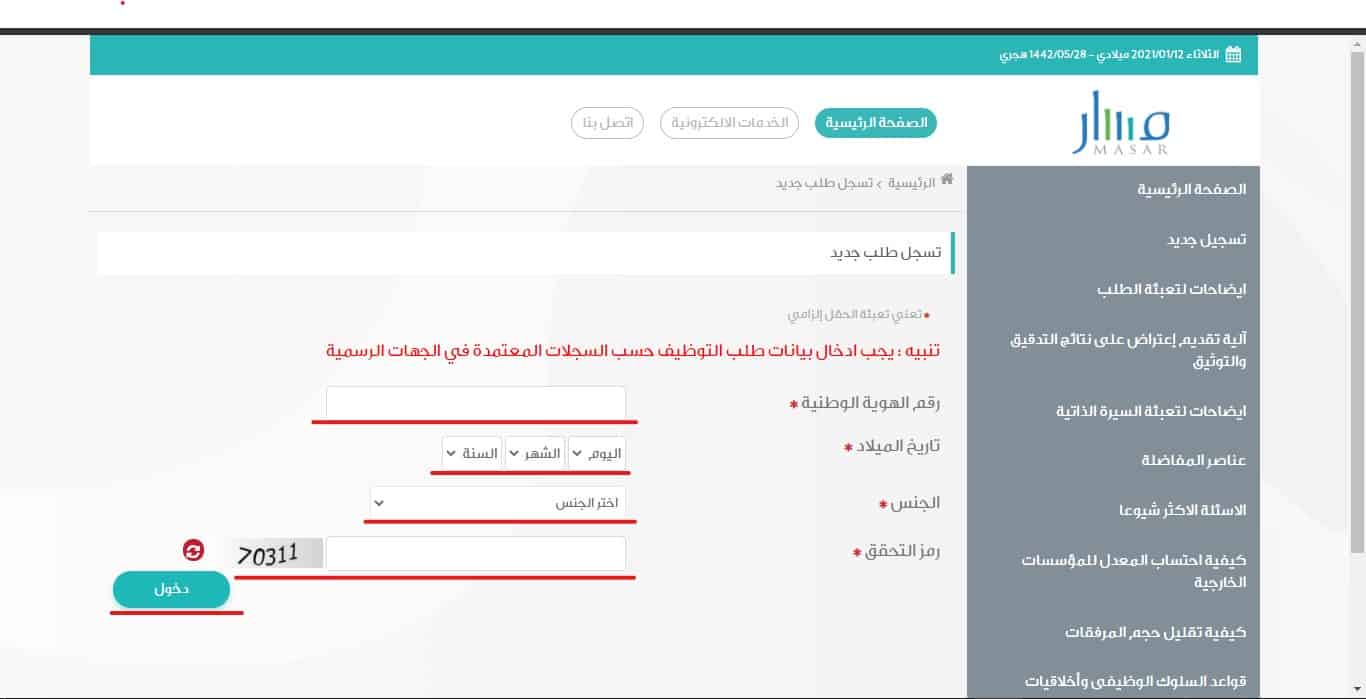Click the calendar icon in the date bar
This screenshot has height=699, width=1366.
(x=1234, y=54)
